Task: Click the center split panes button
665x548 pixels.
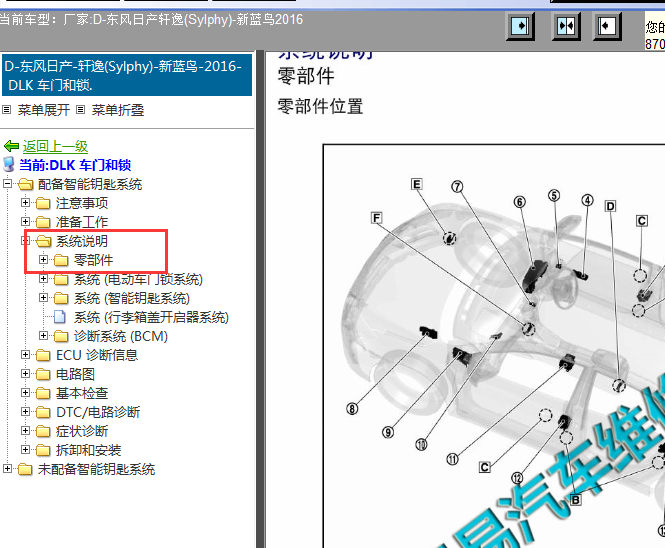Action: pyautogui.click(x=566, y=26)
